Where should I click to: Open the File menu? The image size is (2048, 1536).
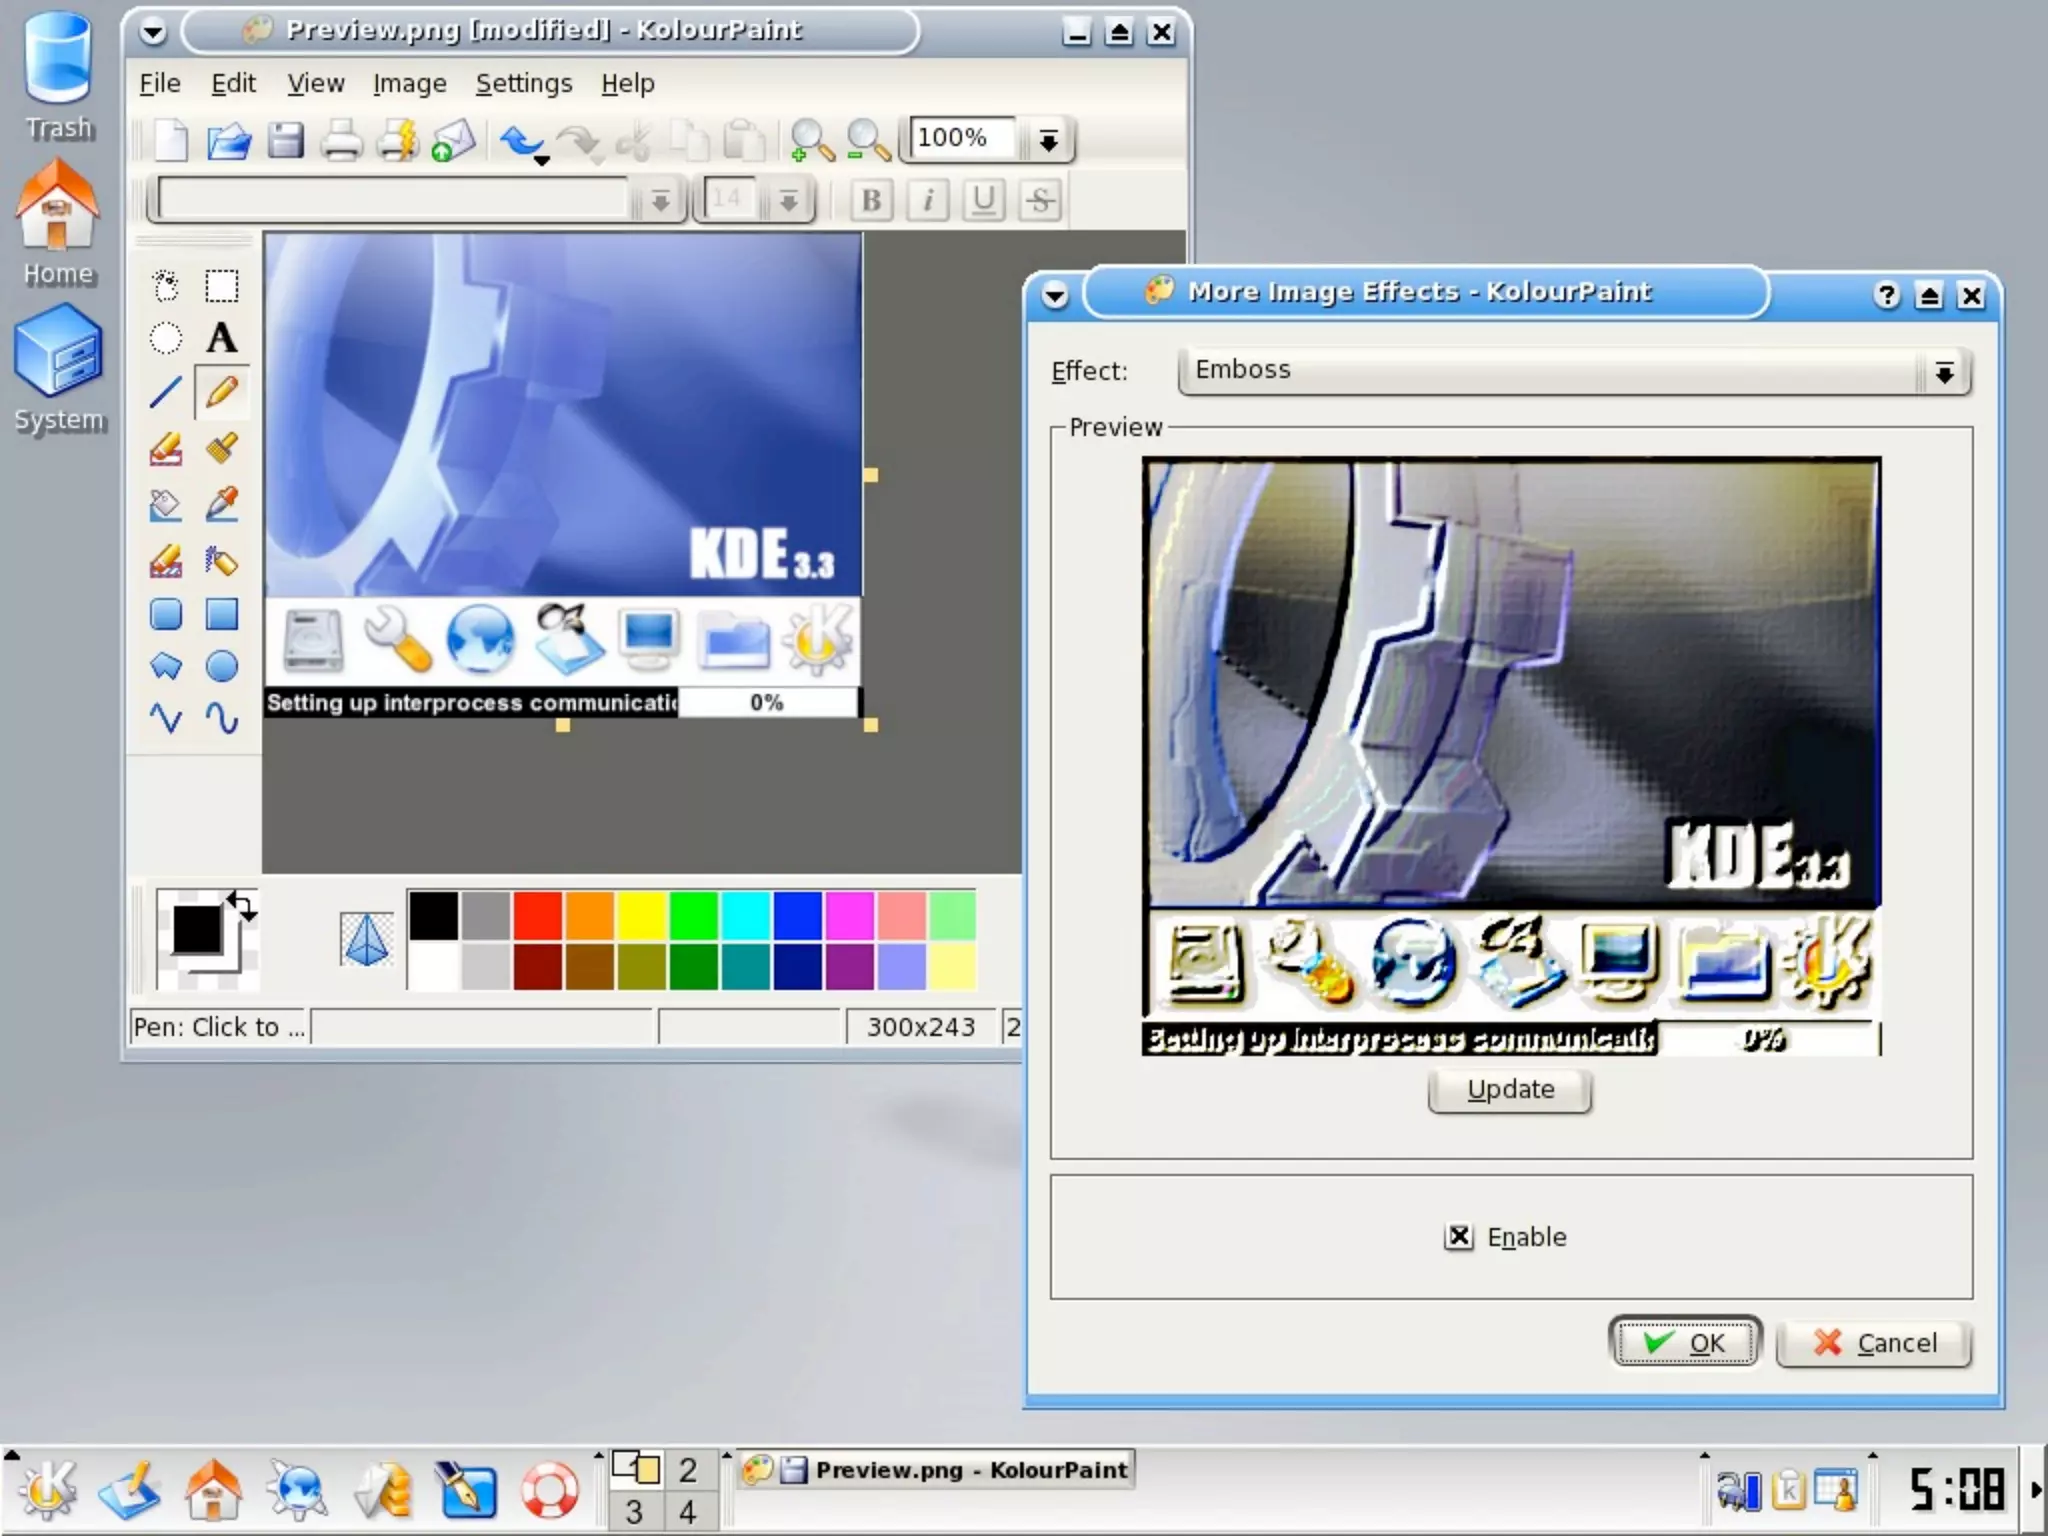160,83
